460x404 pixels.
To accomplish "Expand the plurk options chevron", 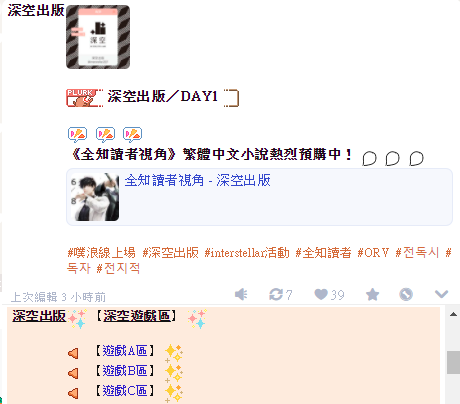I will (441, 294).
